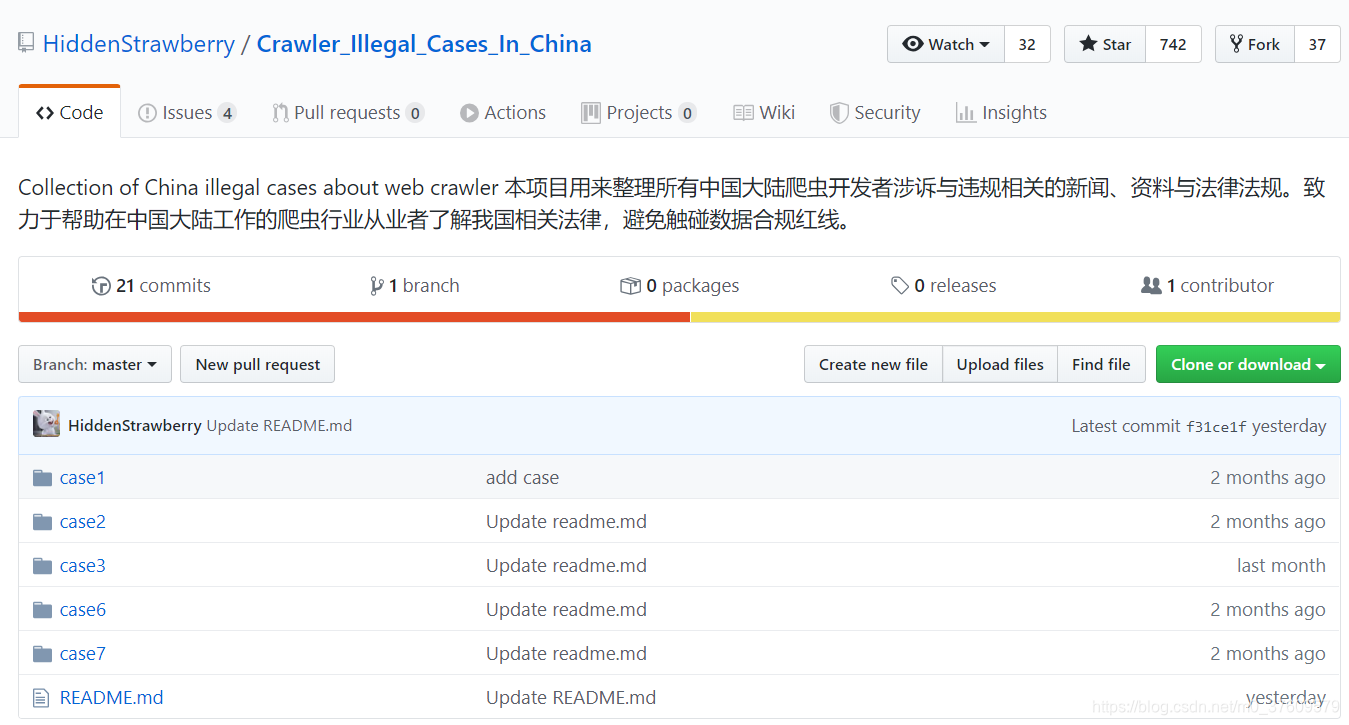Open the Actions tab
Screen dimensions: 1349x725
pos(503,113)
